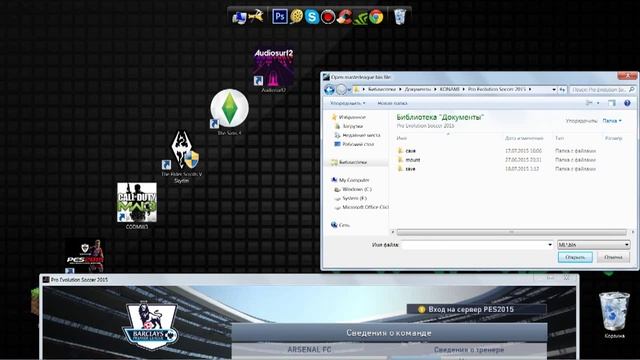
Task: Click the horizontal scrollbar in file list
Action: pos(511,232)
